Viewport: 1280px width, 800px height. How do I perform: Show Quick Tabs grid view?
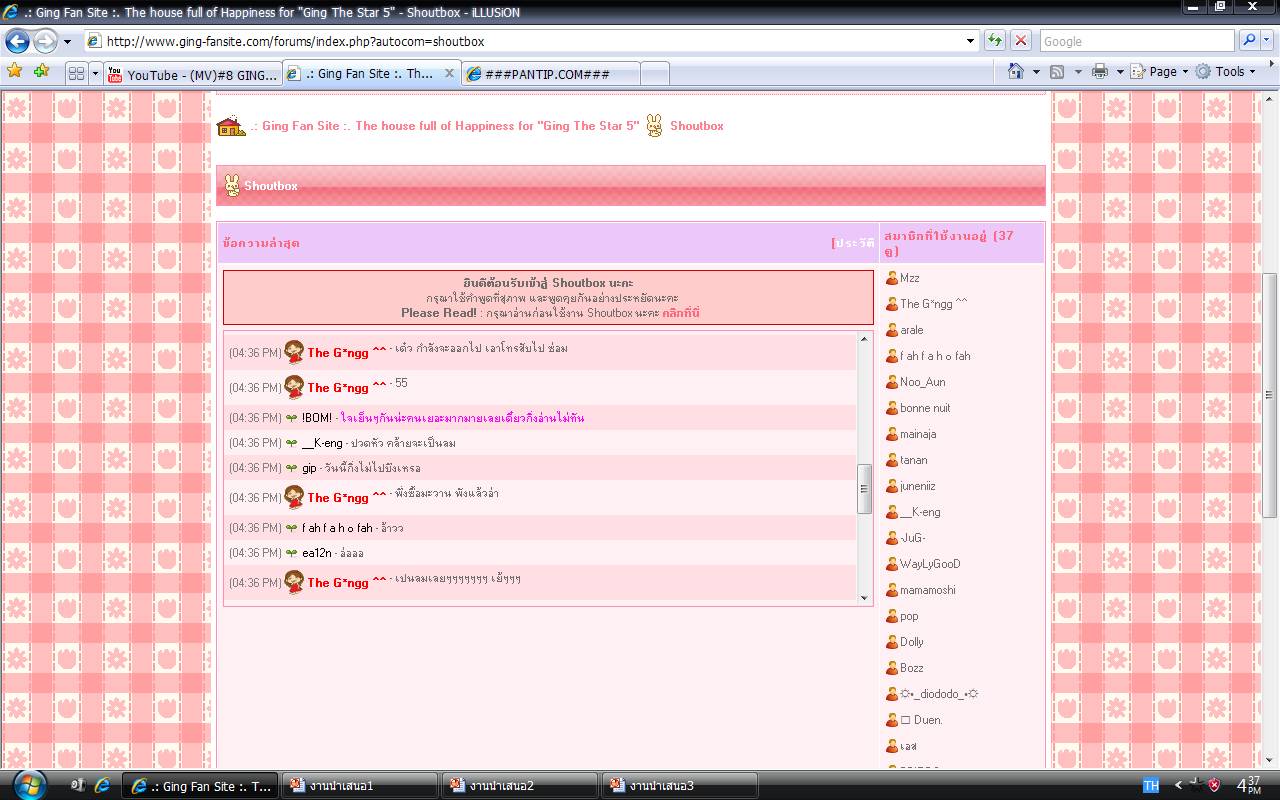click(77, 73)
